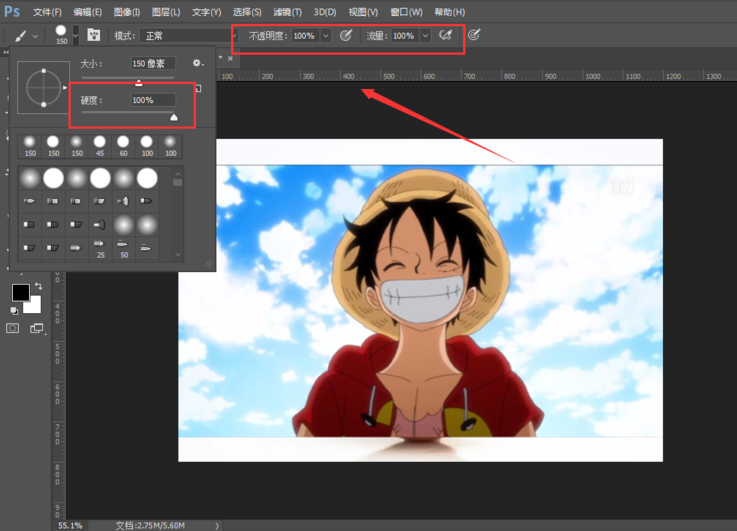Click the 文档 status bar arrow
Image resolution: width=737 pixels, height=531 pixels.
pos(217,525)
